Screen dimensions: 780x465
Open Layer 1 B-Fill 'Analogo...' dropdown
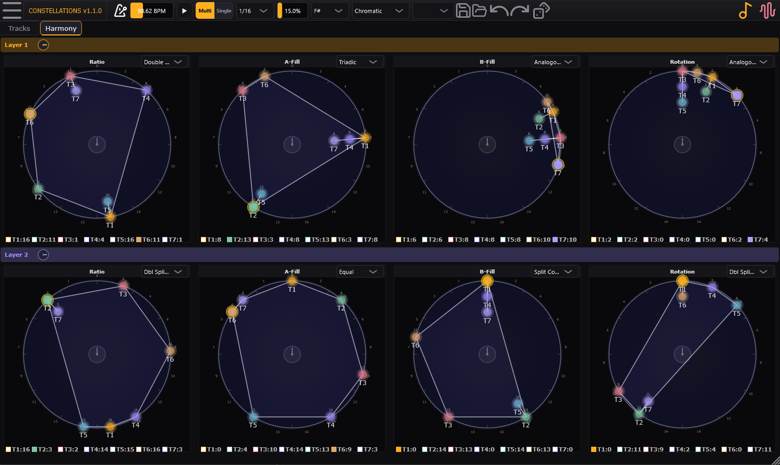click(554, 62)
